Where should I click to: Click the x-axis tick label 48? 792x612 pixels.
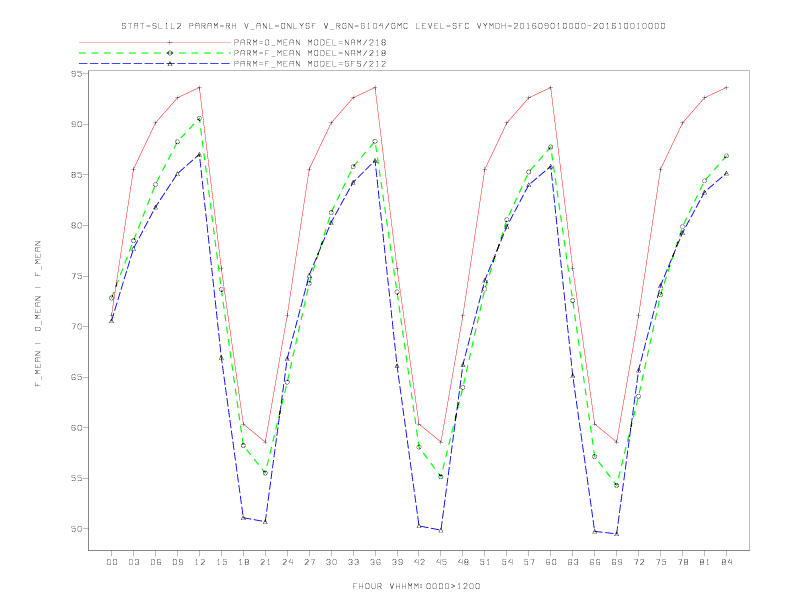(x=463, y=562)
